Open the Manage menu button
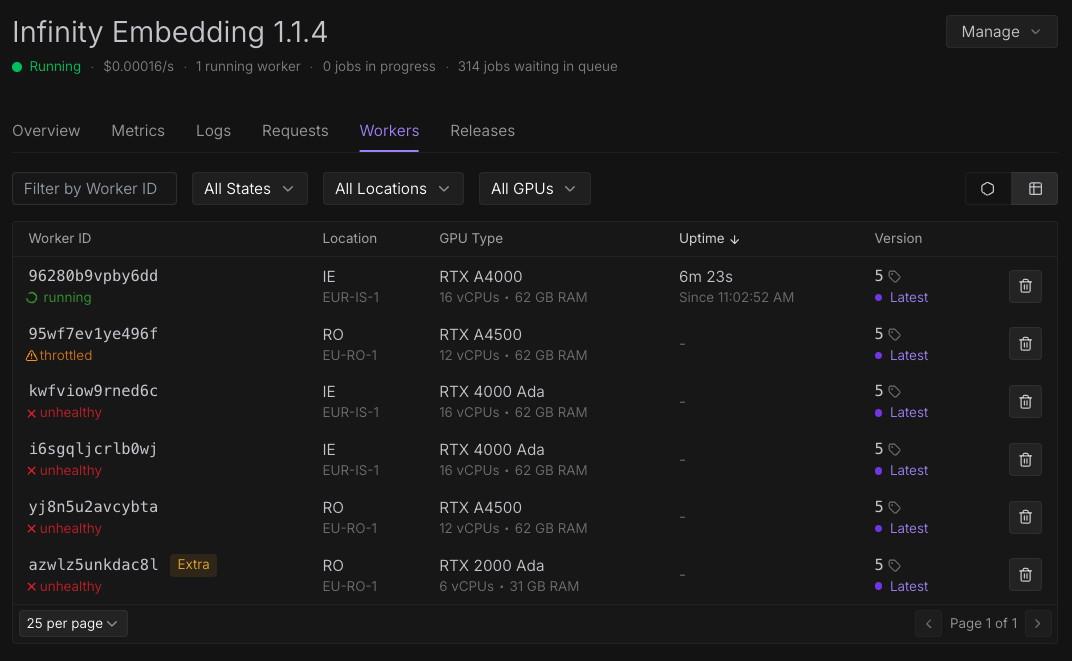 (1001, 32)
